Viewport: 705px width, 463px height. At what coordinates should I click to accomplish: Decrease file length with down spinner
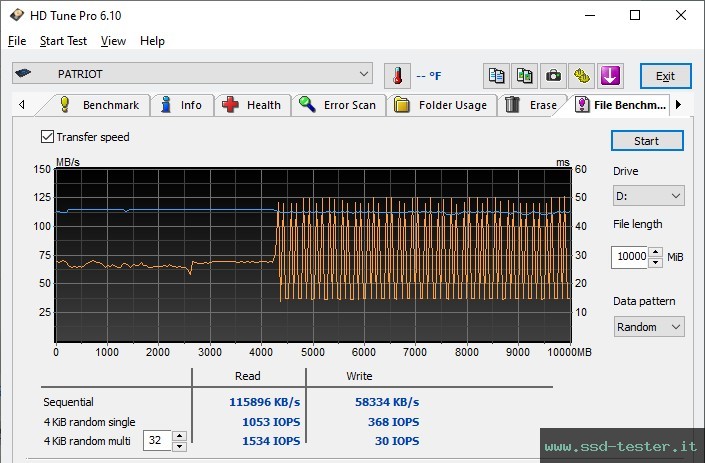click(x=656, y=263)
